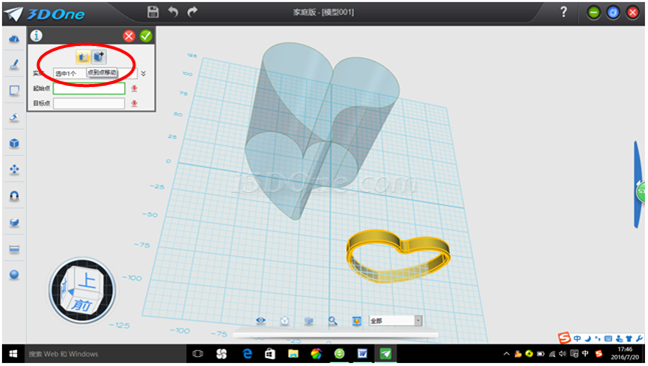Confirm the move with green checkmark
This screenshot has height=366, width=648.
[x=145, y=36]
